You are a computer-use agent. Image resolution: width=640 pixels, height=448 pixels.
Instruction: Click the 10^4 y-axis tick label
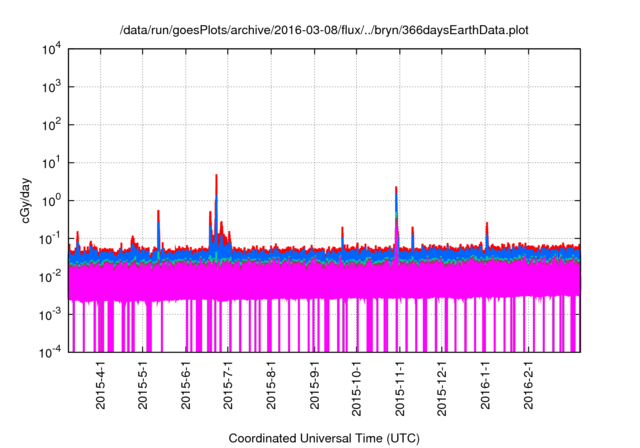click(52, 50)
